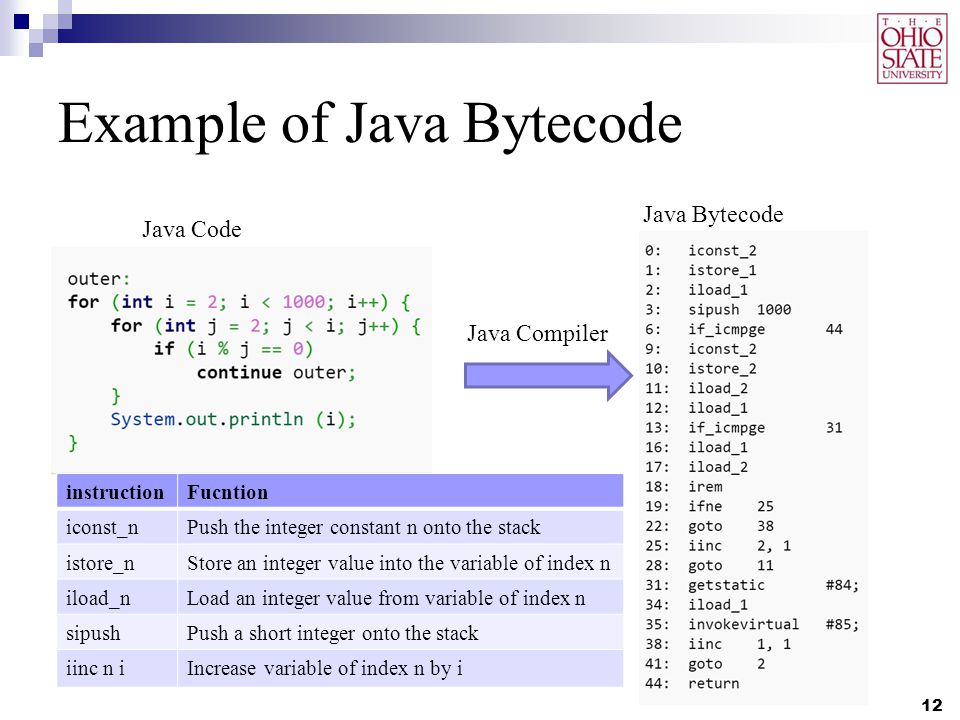Click "Store an integer value into the variable" description
Screen dimensions: 960x720
tap(399, 563)
